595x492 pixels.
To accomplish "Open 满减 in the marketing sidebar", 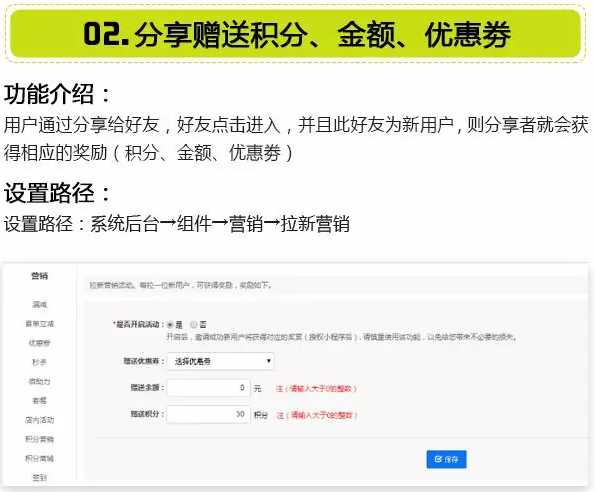I will 39,304.
